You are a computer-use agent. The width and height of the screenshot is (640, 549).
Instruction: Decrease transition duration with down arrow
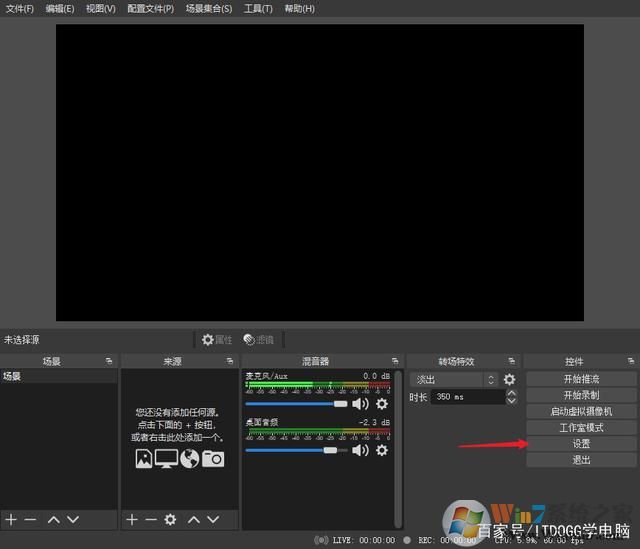click(x=511, y=401)
